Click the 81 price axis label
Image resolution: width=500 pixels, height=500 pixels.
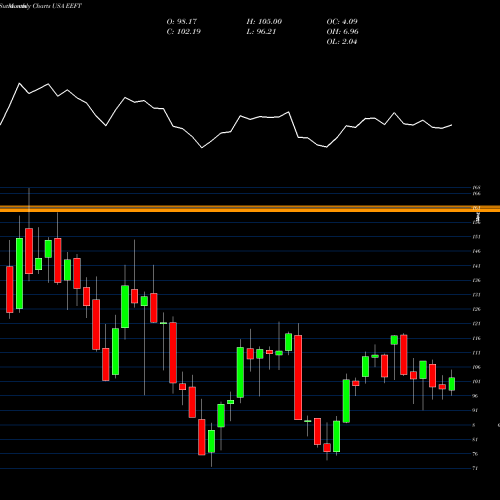coord(475,439)
